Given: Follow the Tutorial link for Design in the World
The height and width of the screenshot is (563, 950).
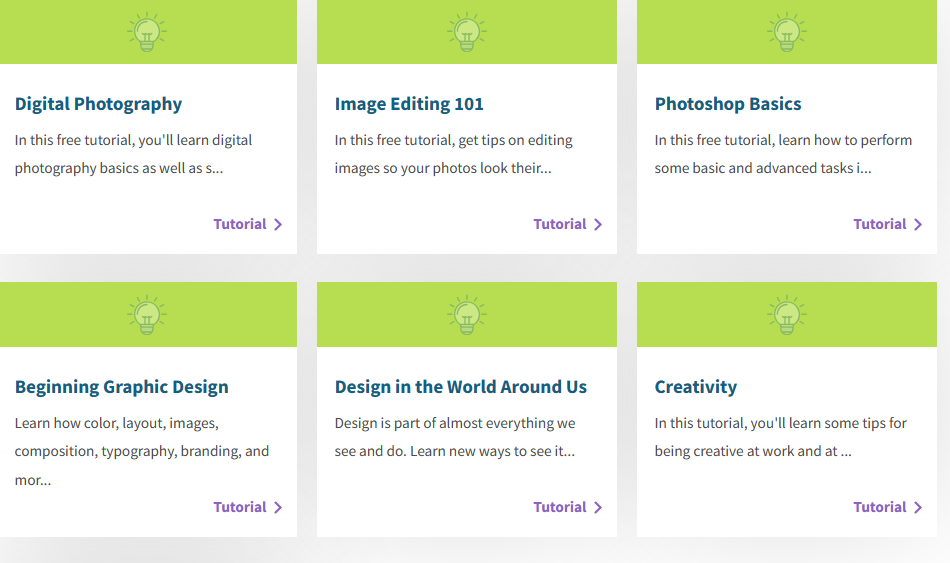Looking at the screenshot, I should tap(560, 507).
